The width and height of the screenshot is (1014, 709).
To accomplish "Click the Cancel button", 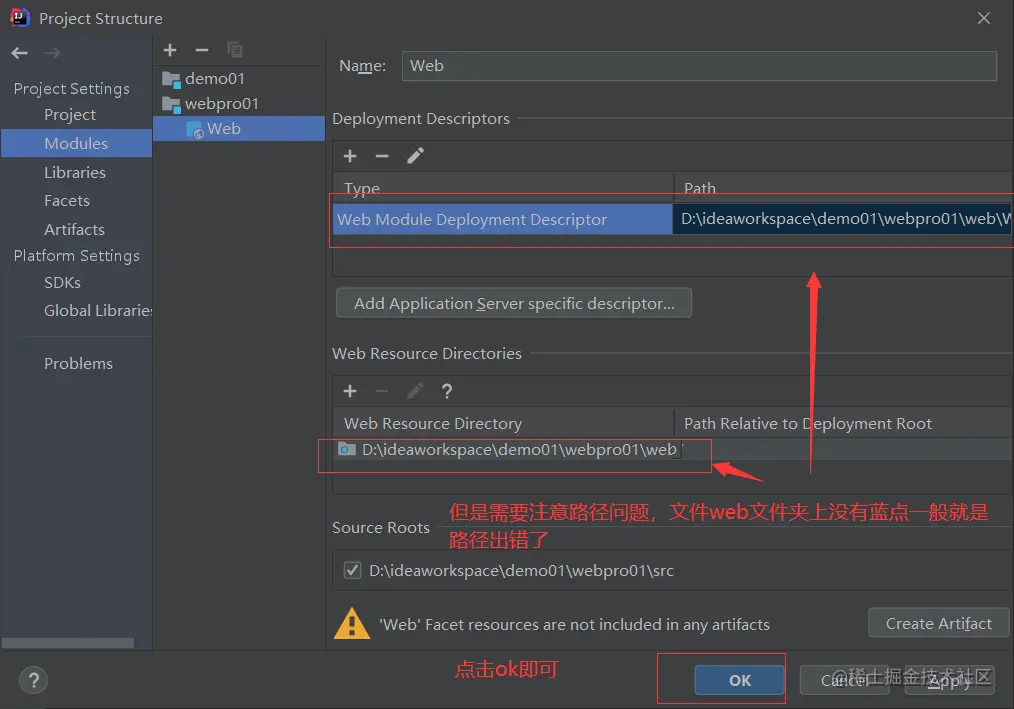I will coord(845,680).
